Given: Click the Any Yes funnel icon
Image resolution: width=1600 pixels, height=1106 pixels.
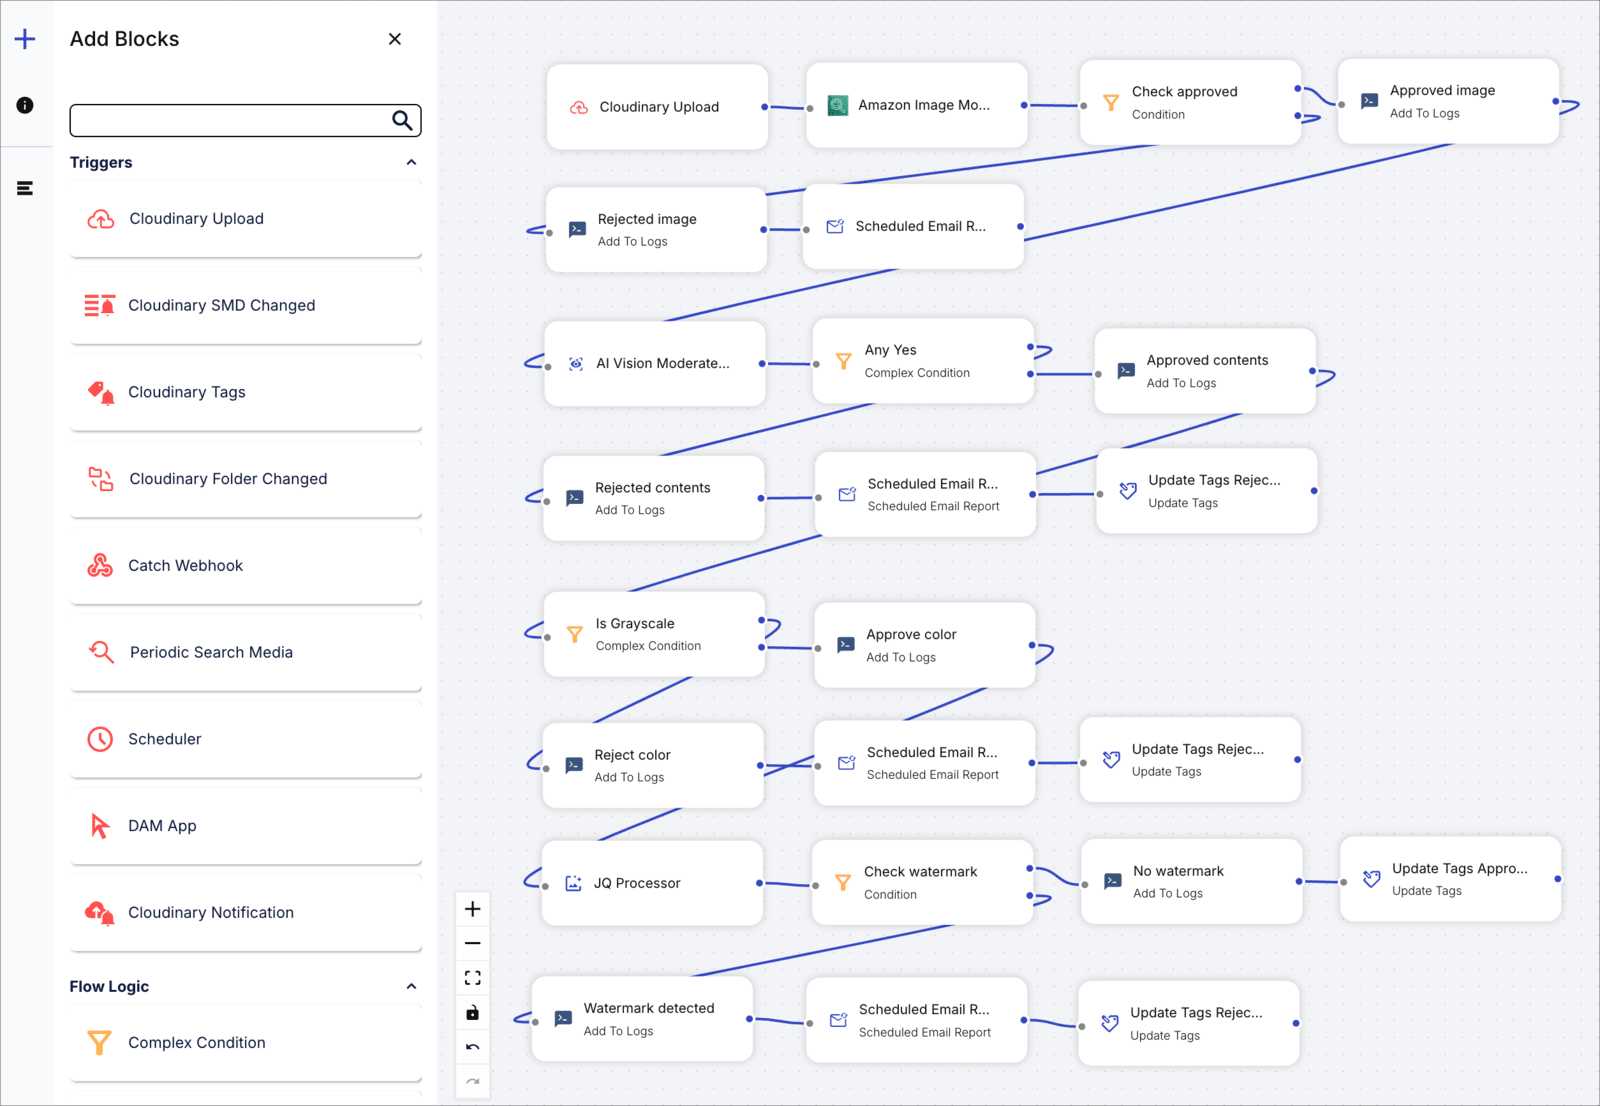Looking at the screenshot, I should 844,361.
